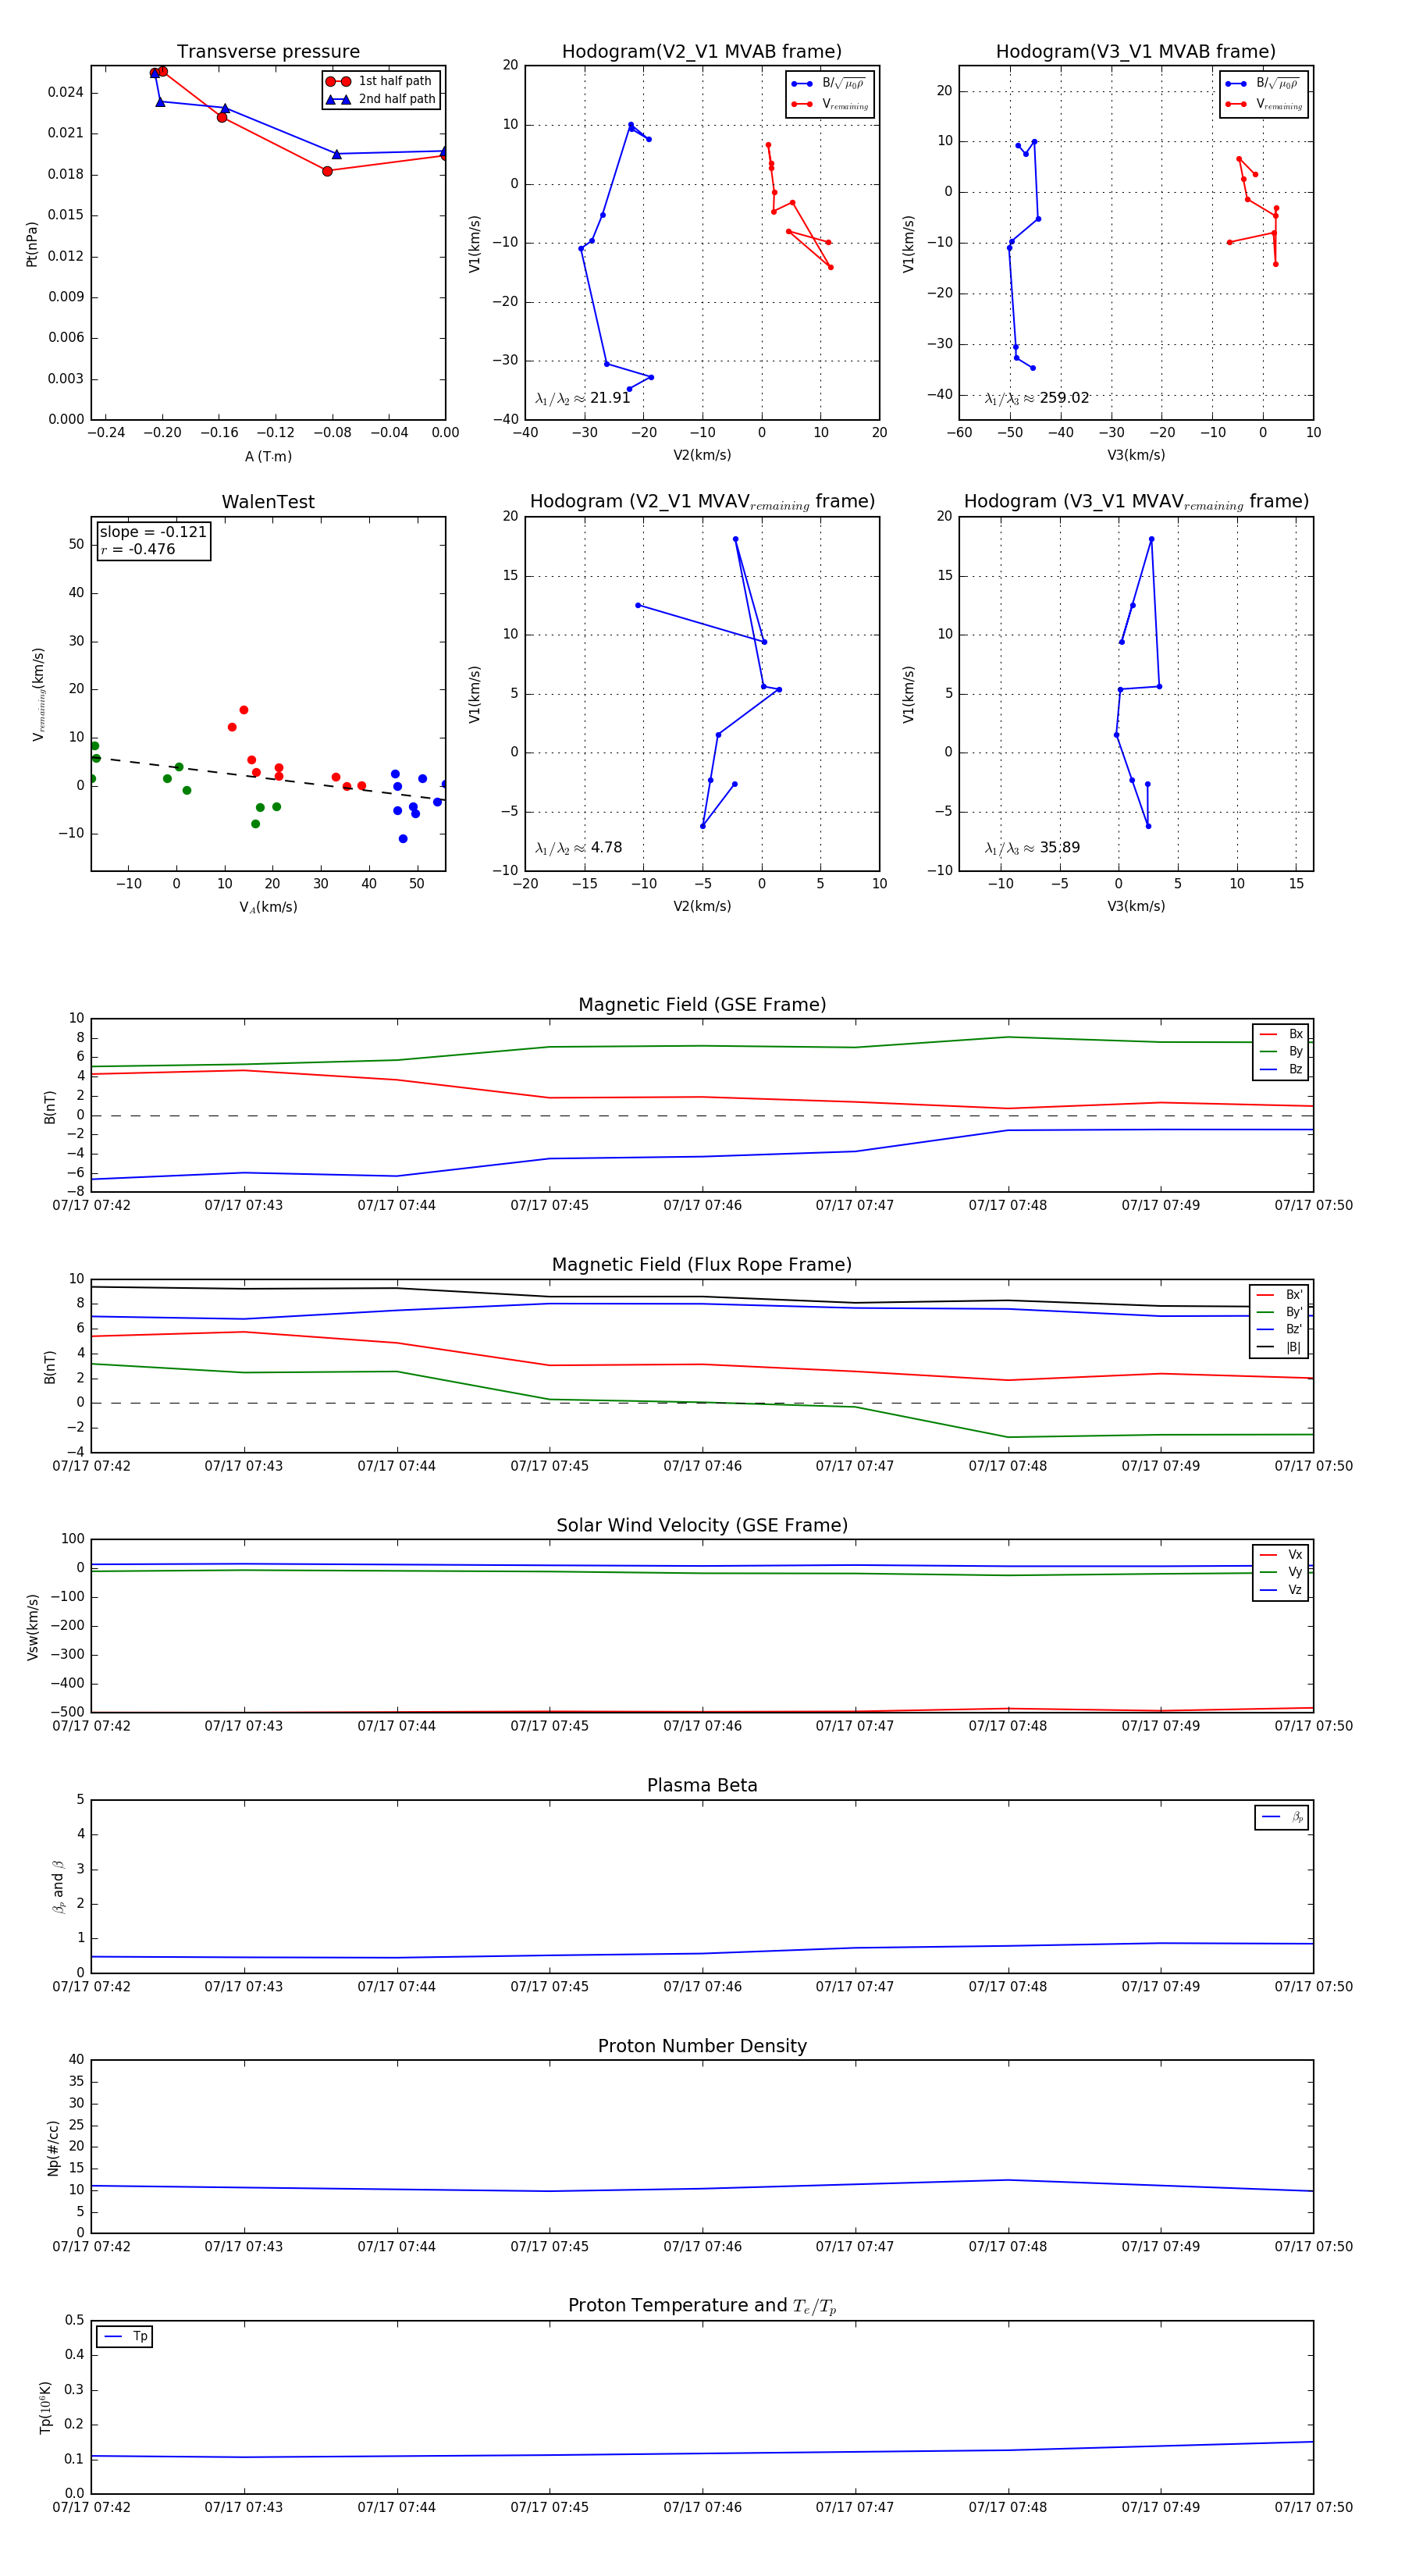Click the 'Transverse pressure' plot title
The width and height of the screenshot is (1405, 2576).
268,52
